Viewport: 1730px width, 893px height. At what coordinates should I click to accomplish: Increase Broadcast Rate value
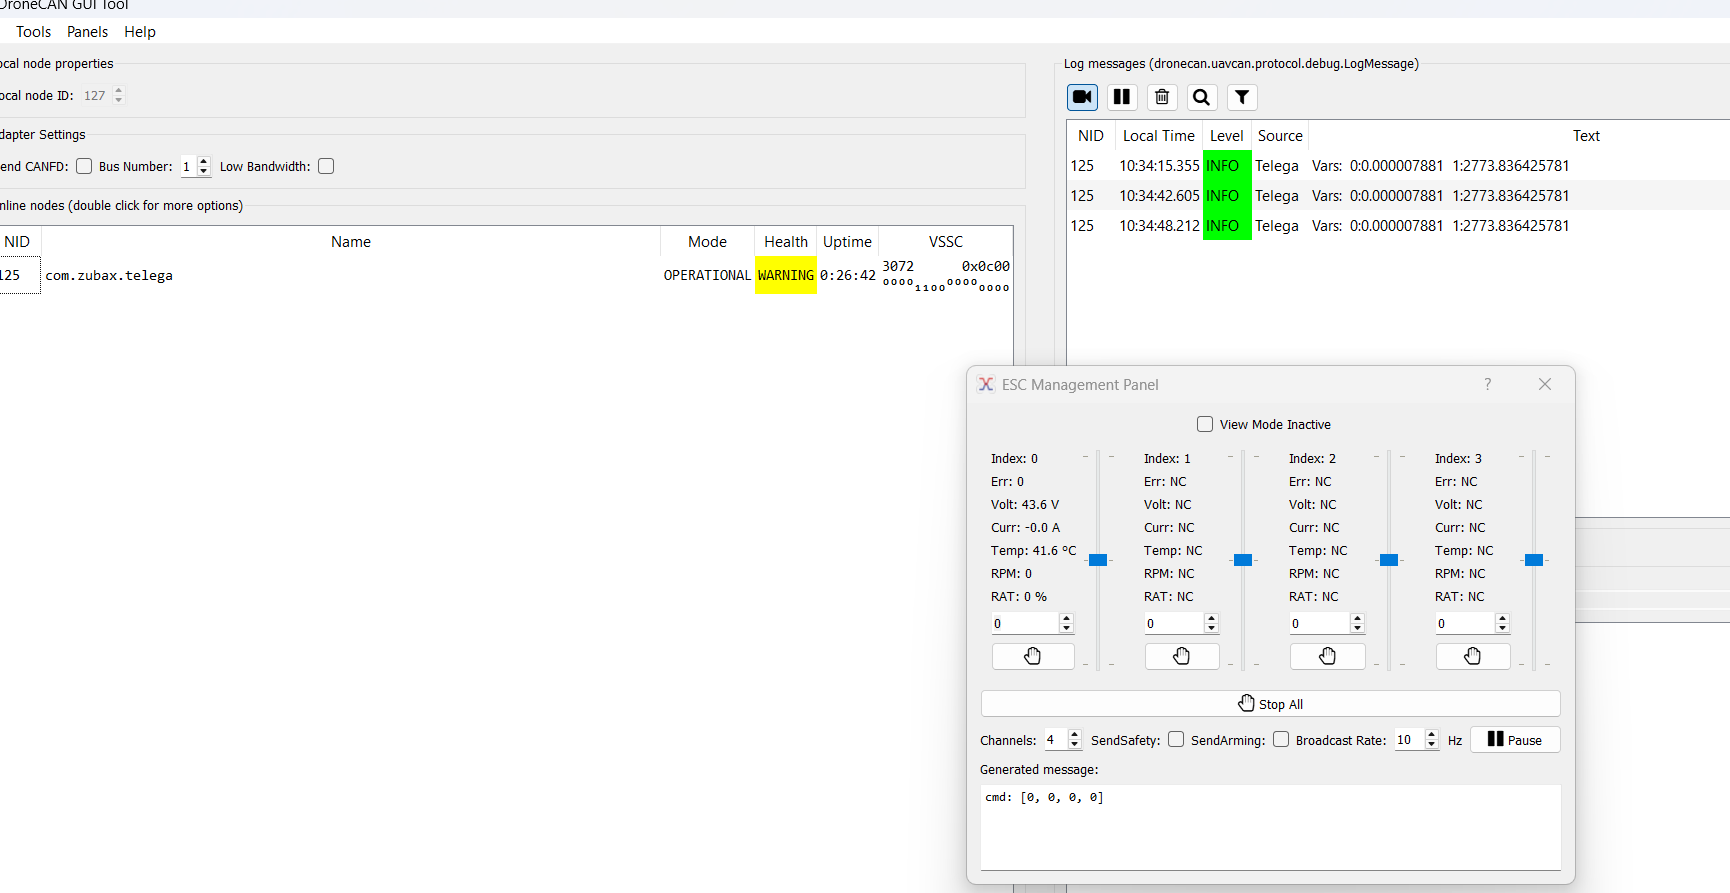(x=1432, y=734)
